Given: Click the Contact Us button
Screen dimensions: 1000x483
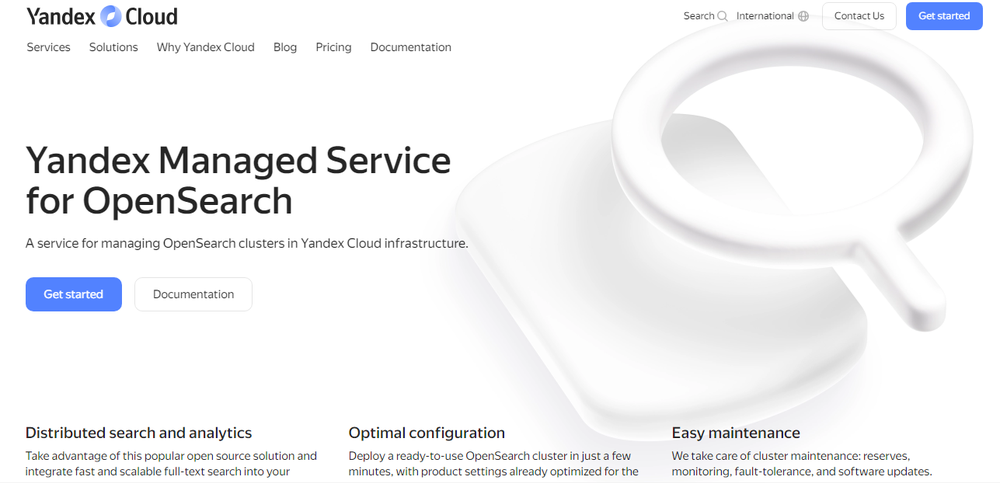Looking at the screenshot, I should pyautogui.click(x=859, y=17).
